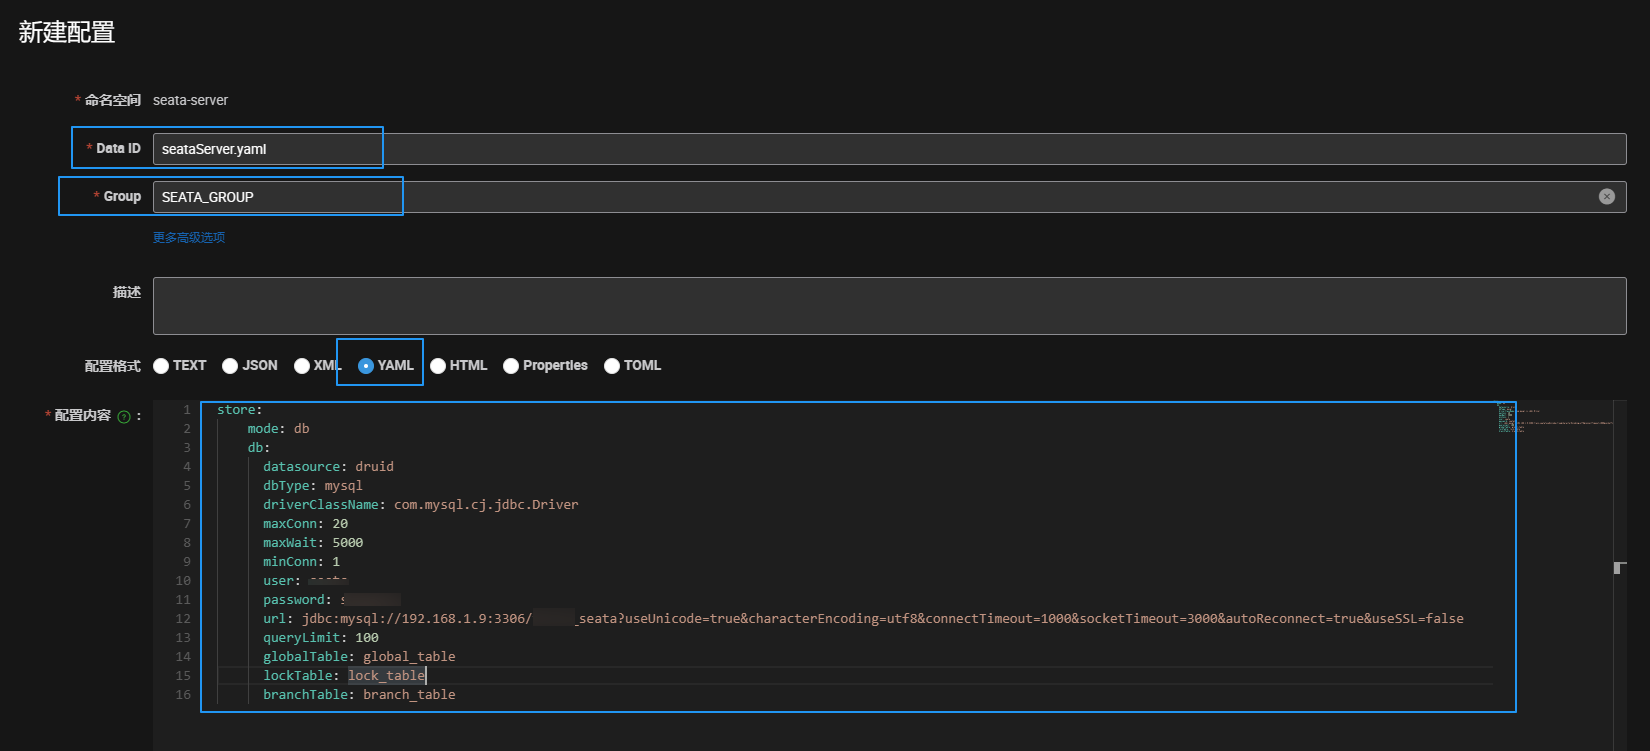Click the 'password:' line
The height and width of the screenshot is (751, 1650).
(332, 600)
